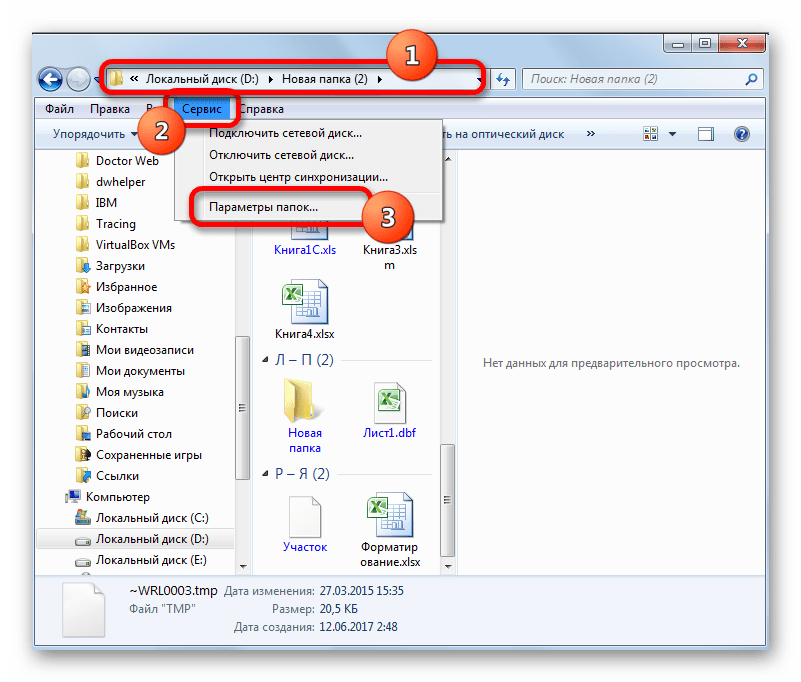
Task: Expand arrow after Локальный диск (D:) breadcrumb
Action: [270, 79]
